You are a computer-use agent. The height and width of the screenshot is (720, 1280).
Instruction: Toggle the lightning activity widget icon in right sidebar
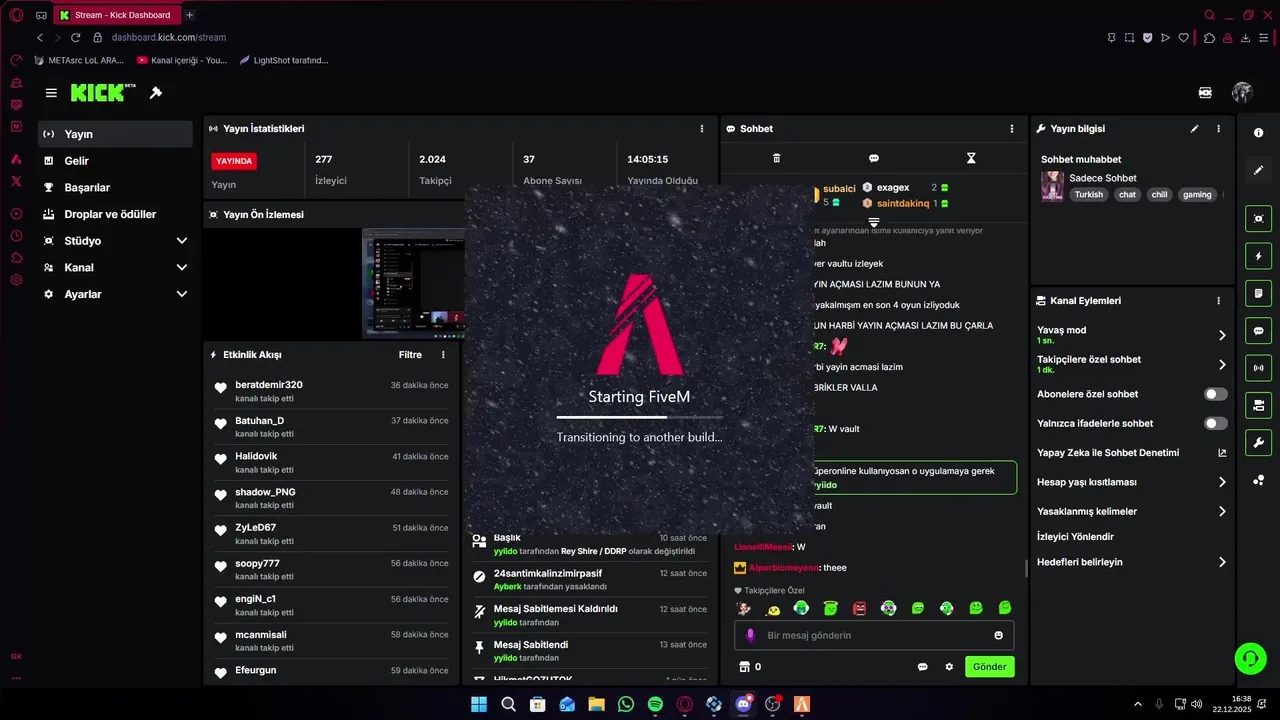(1258, 256)
